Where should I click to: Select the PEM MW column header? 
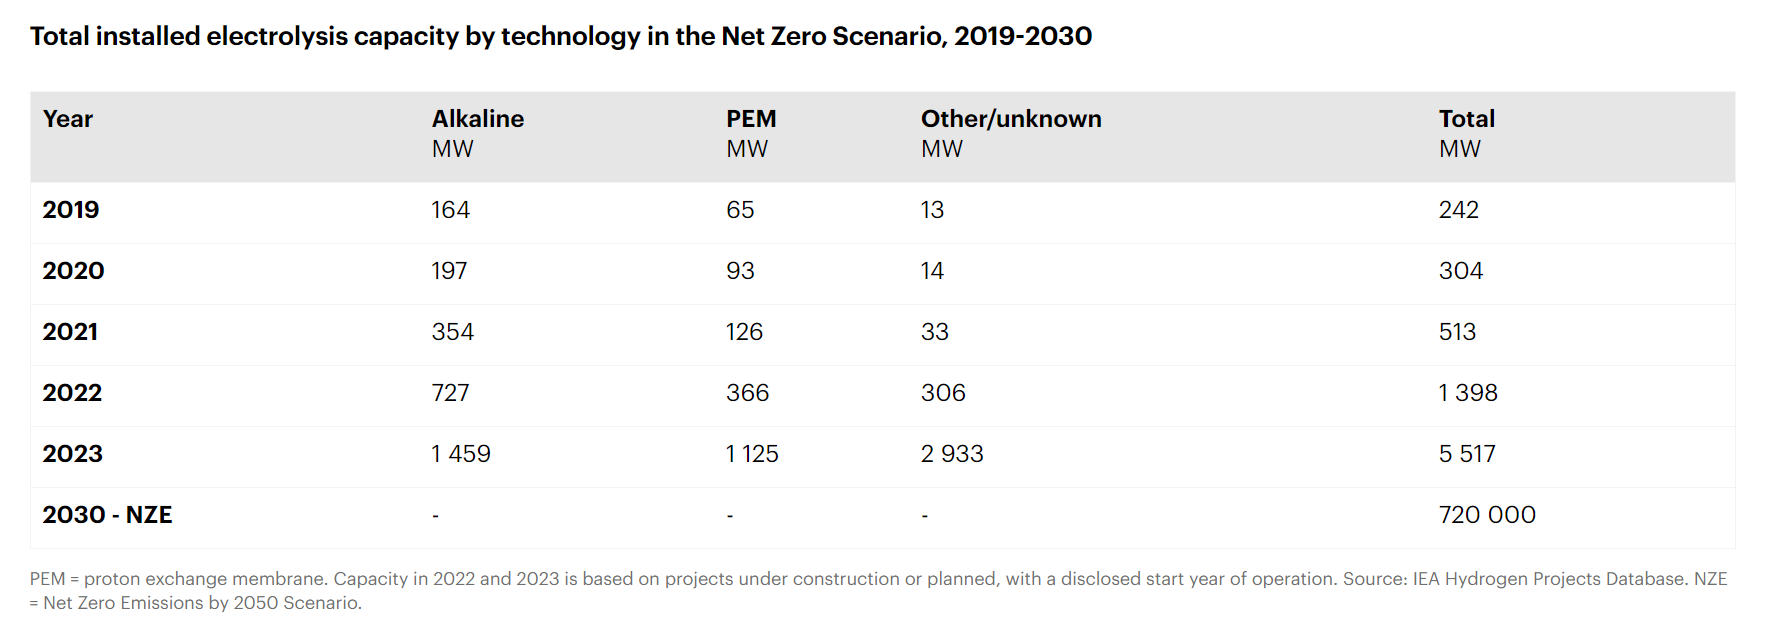coord(751,133)
